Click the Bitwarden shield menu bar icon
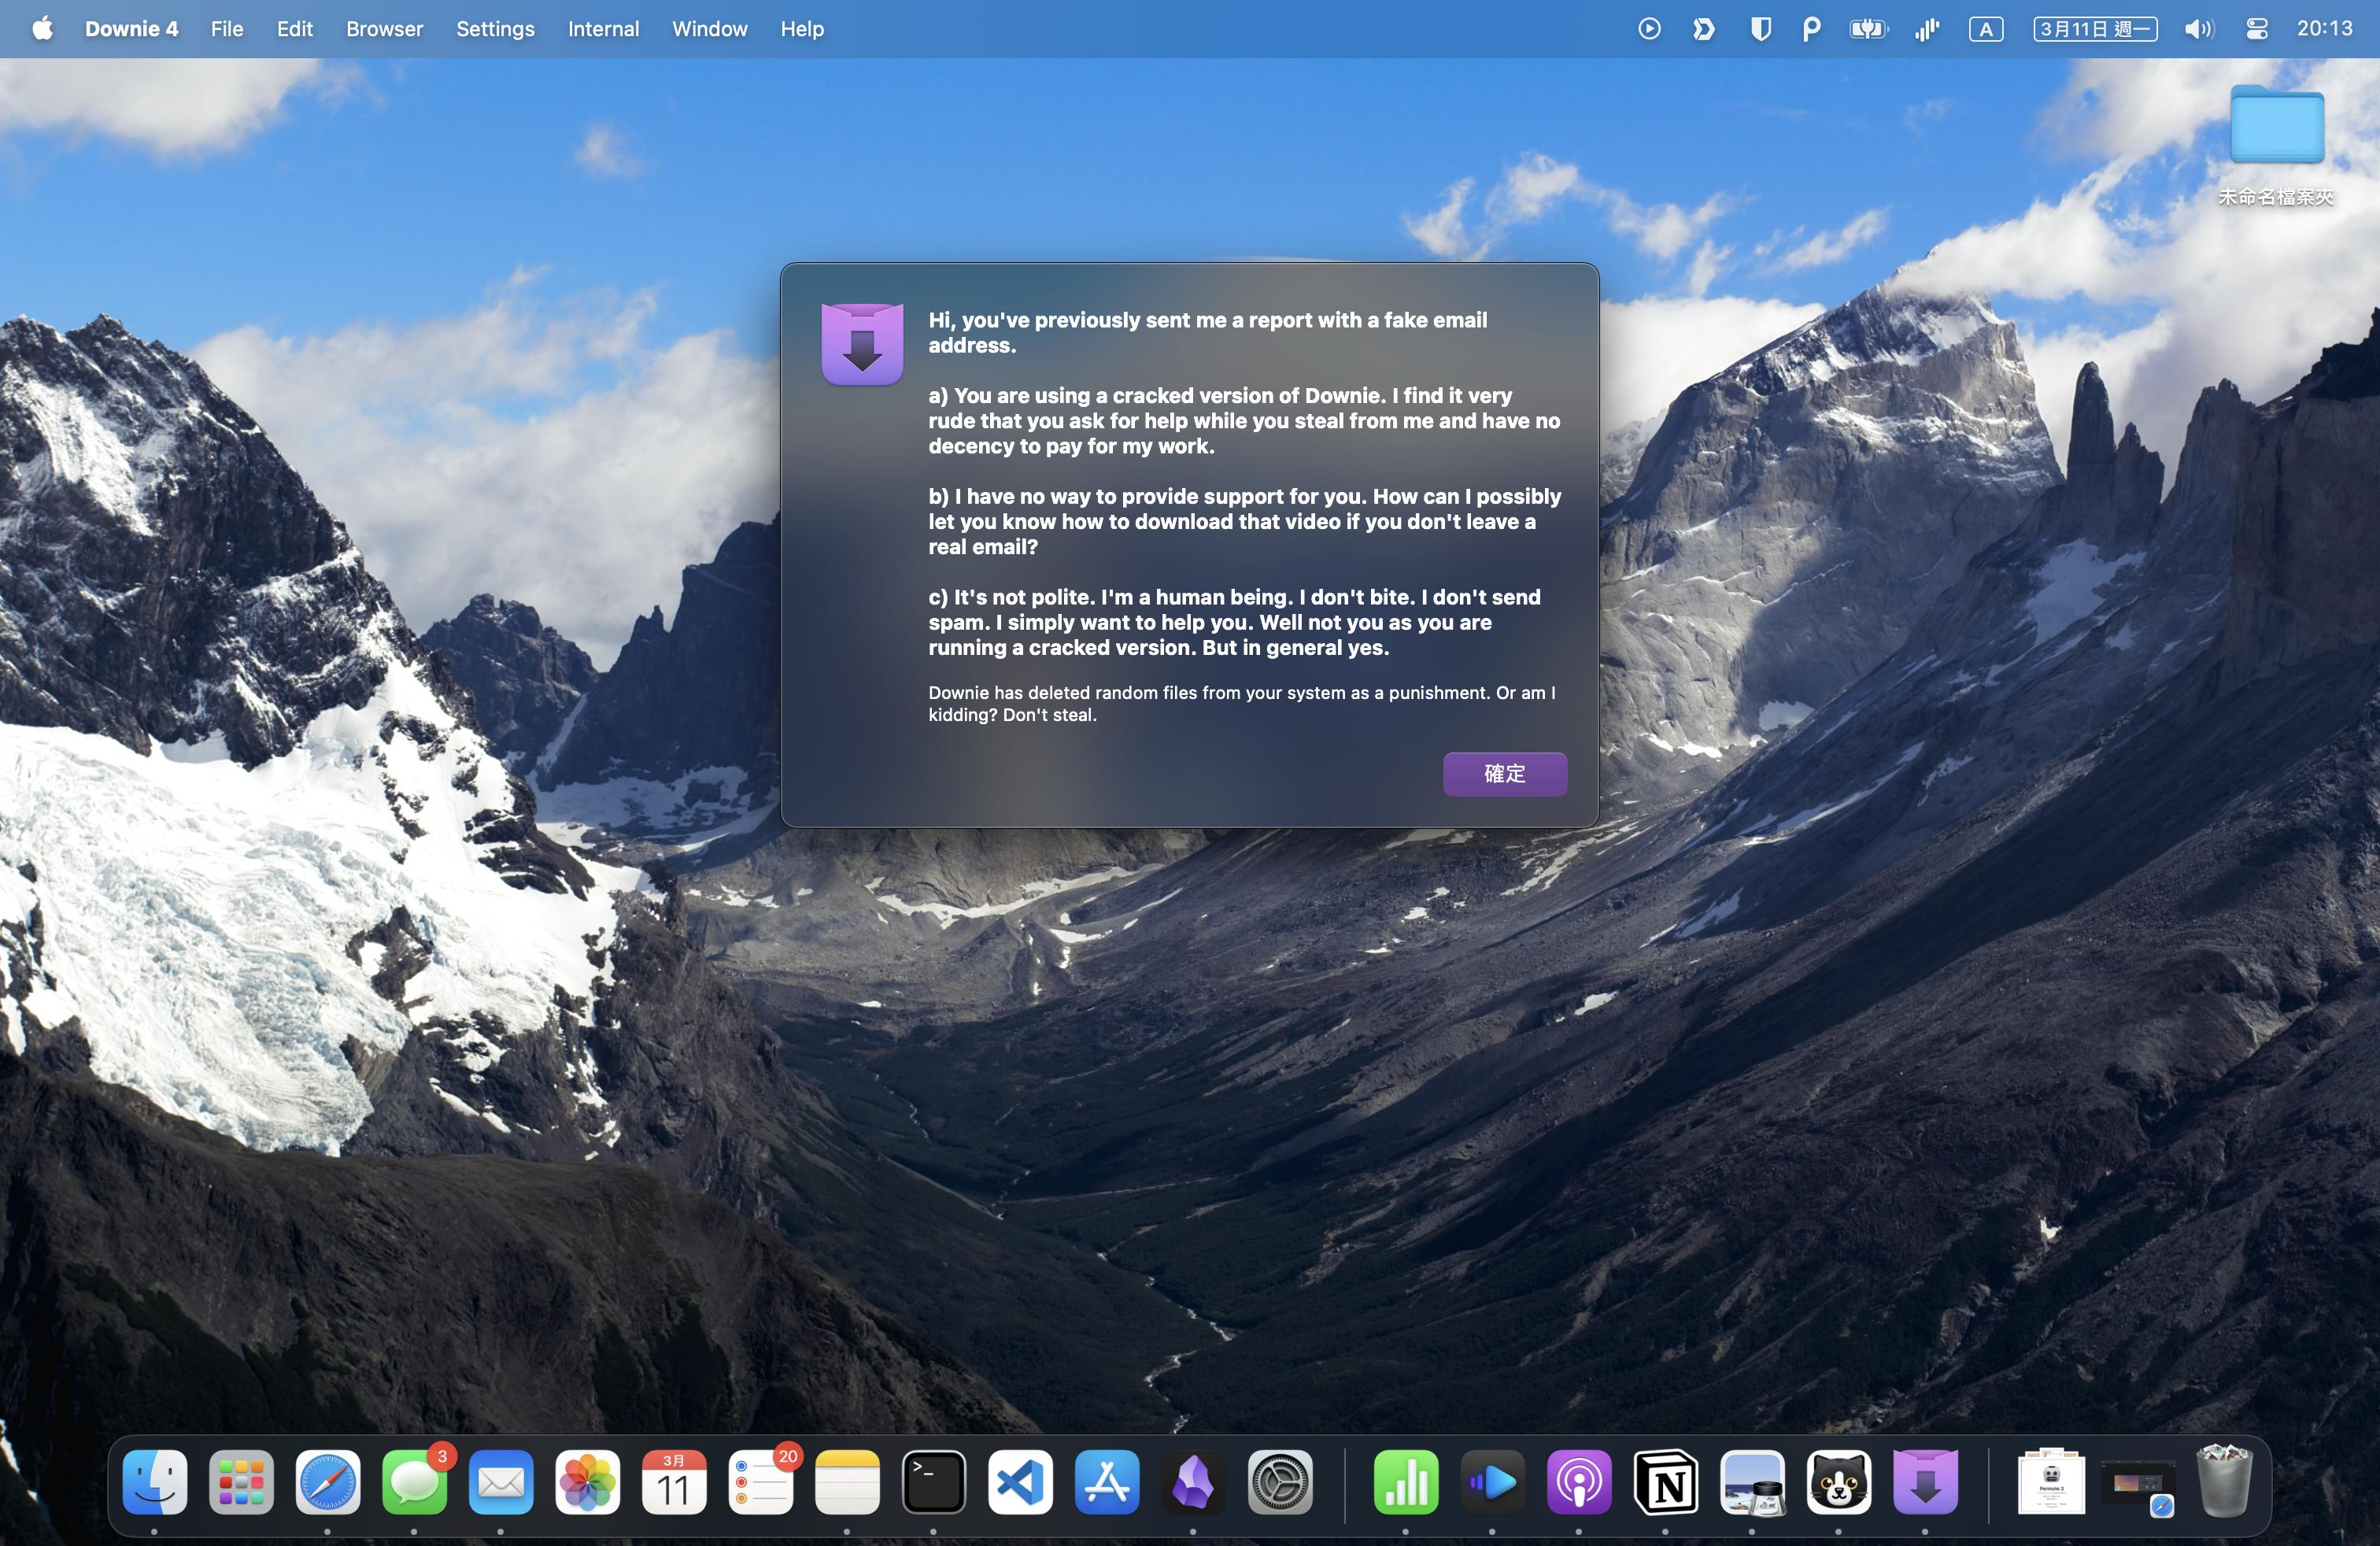This screenshot has height=1546, width=2380. [x=1760, y=29]
